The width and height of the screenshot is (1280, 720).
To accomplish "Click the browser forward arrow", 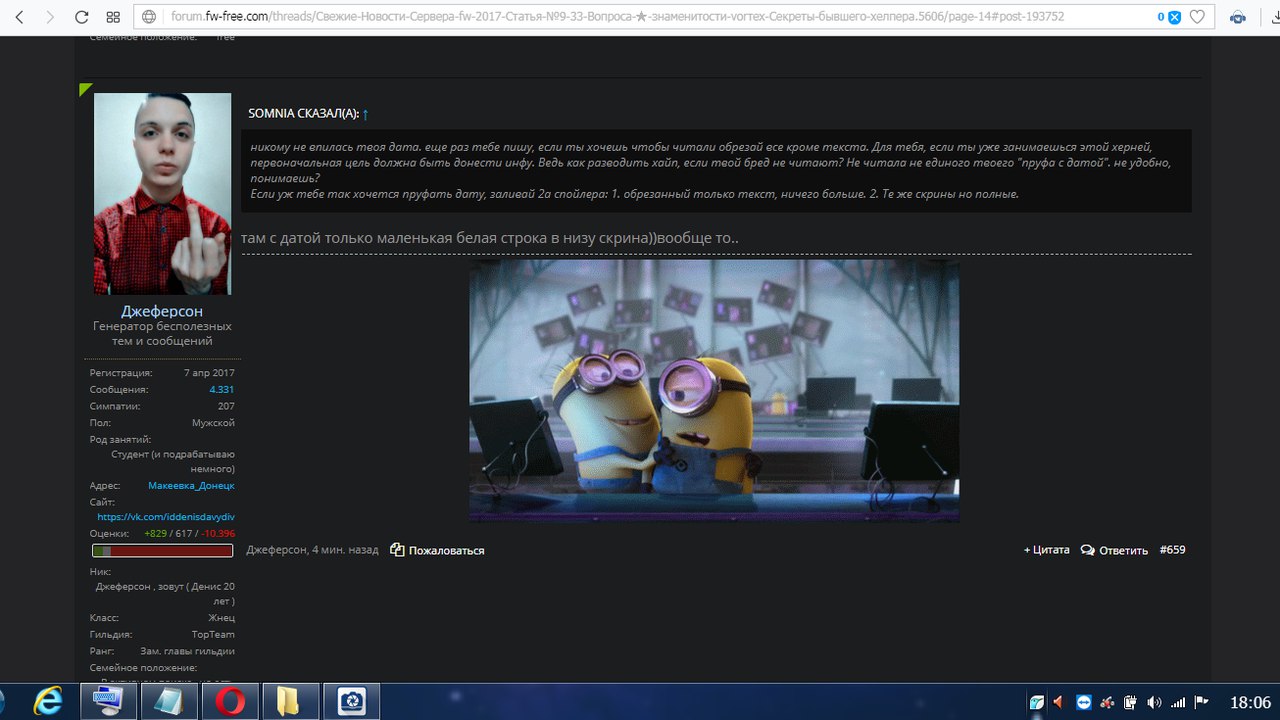I will (49, 17).
